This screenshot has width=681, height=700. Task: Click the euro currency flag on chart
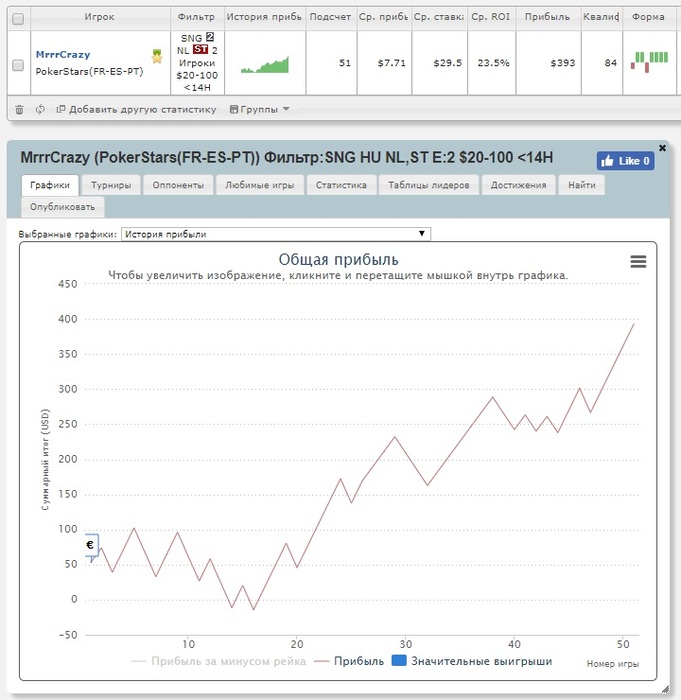91,546
